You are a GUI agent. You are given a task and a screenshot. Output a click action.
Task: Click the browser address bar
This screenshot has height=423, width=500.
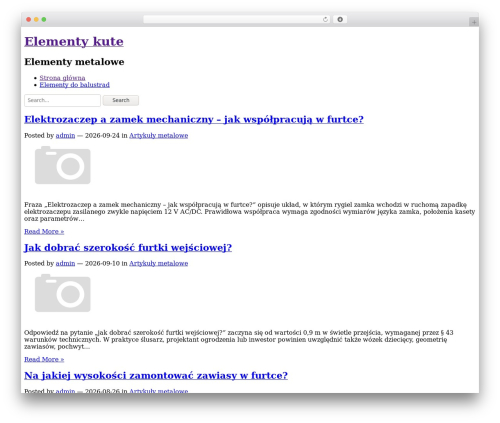coord(236,19)
